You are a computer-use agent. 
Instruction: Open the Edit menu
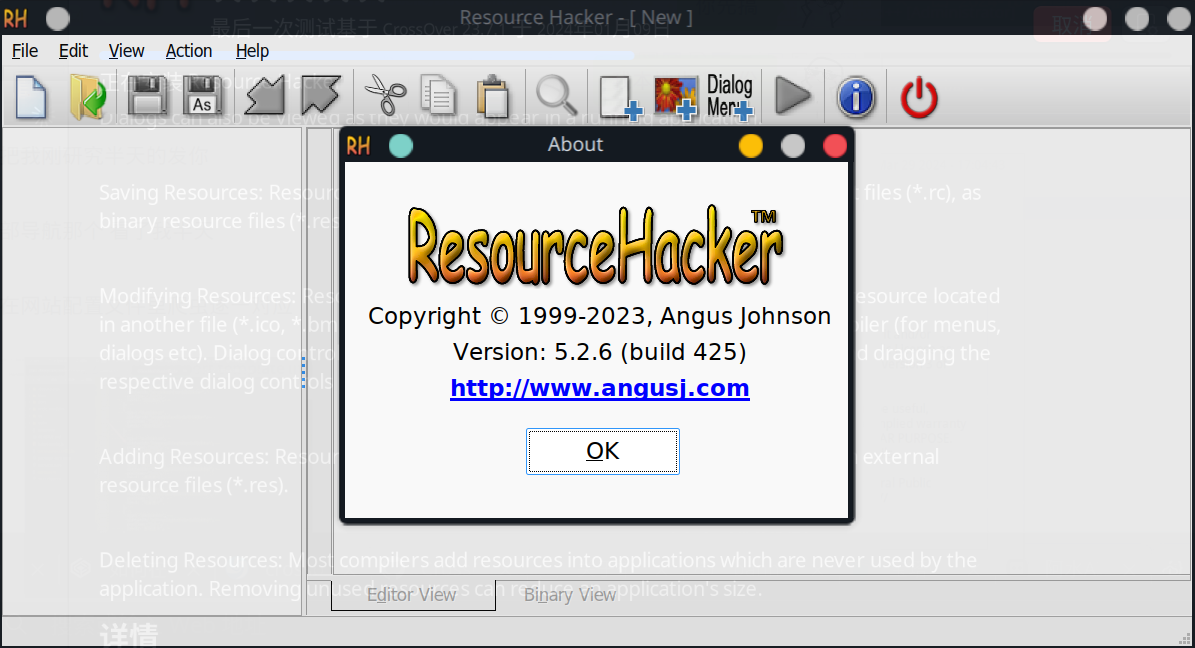click(x=73, y=51)
